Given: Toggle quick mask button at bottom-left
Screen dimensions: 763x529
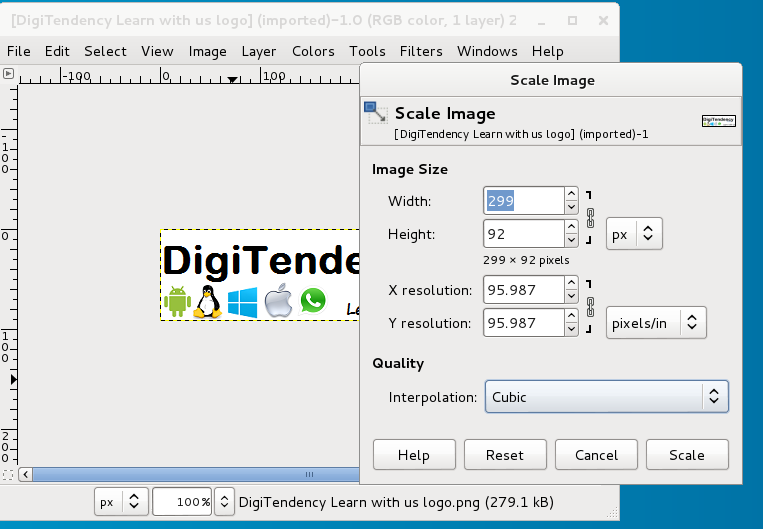Looking at the screenshot, I should (x=8, y=474).
